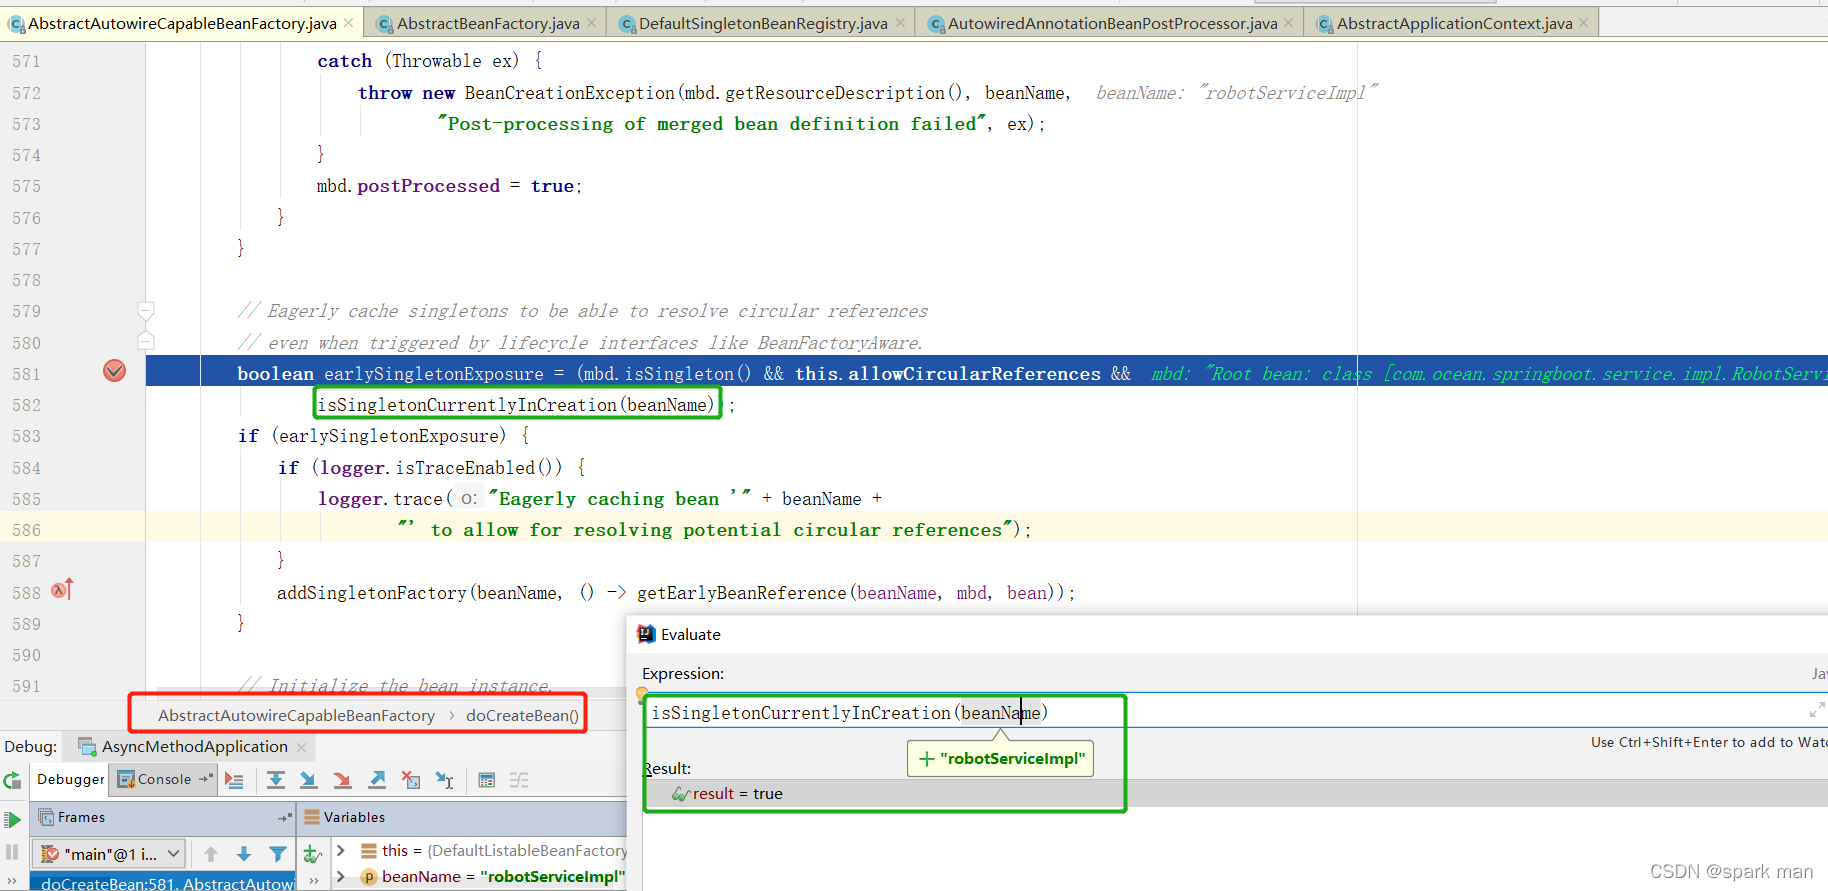This screenshot has height=891, width=1828.
Task: Click isSingletonCurrentlyInCreation(beanName) on line 582
Action: (517, 405)
